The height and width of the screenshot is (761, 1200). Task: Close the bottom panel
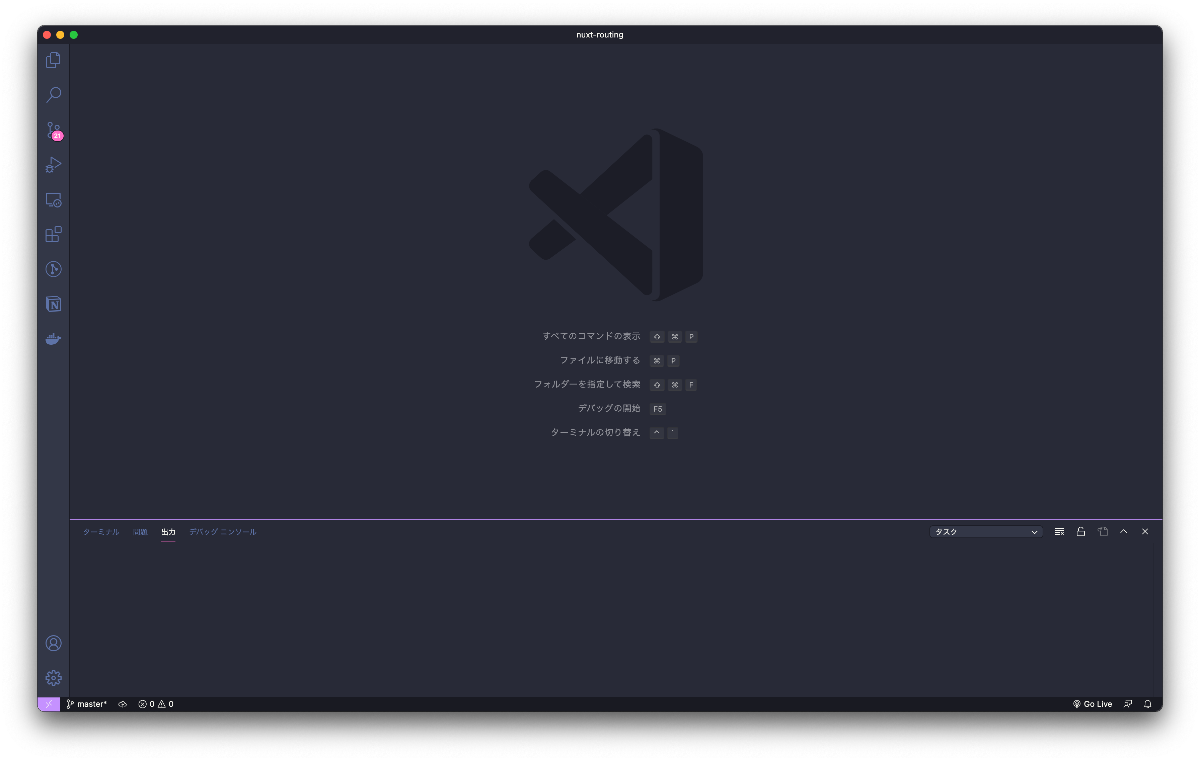[x=1145, y=532]
